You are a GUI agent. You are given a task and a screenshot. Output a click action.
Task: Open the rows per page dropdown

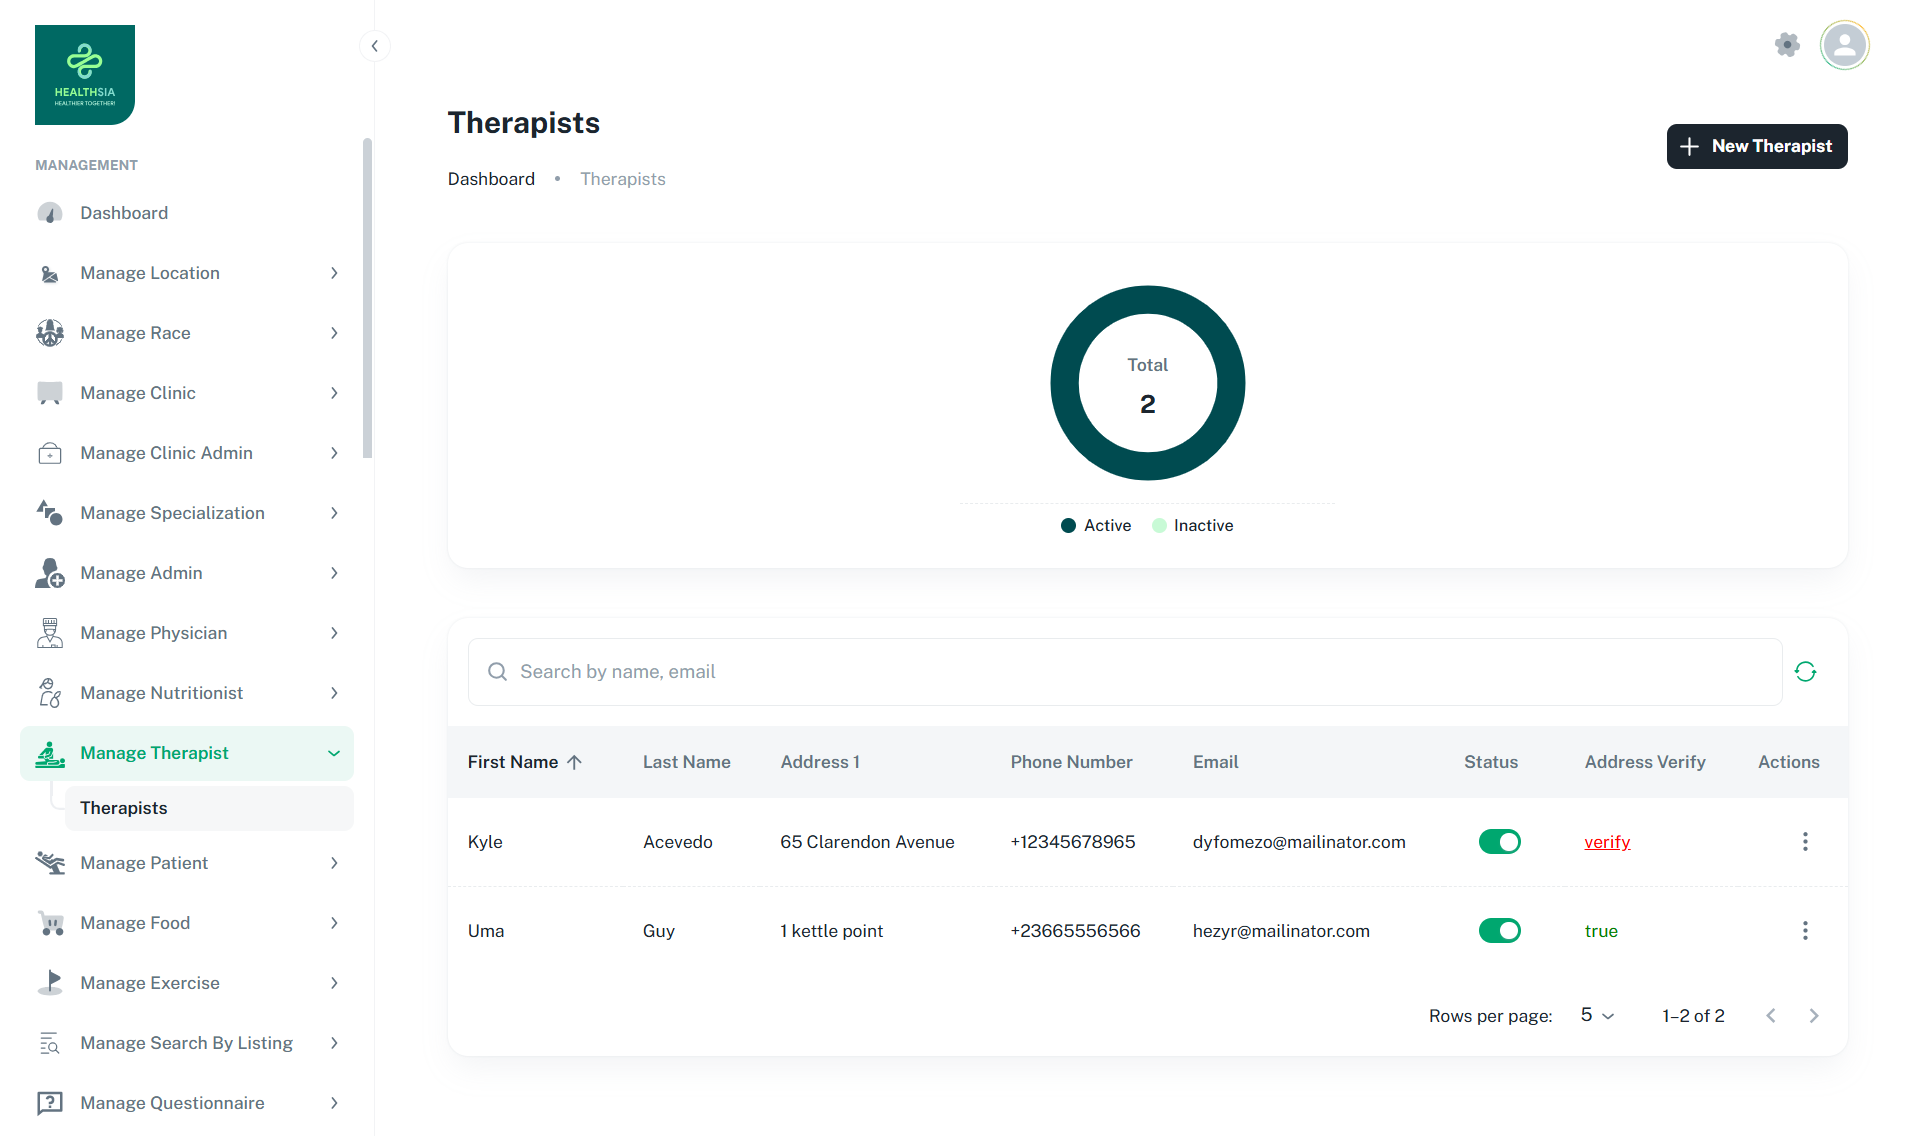[1597, 1016]
